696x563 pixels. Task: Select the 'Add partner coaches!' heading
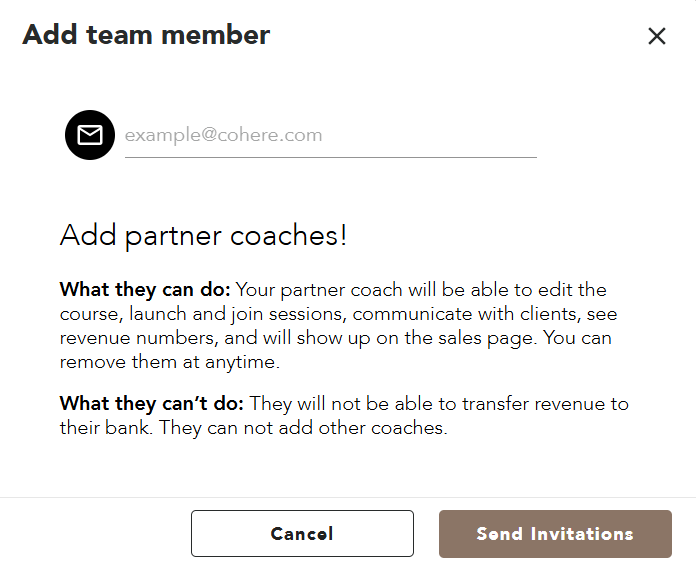coord(203,236)
